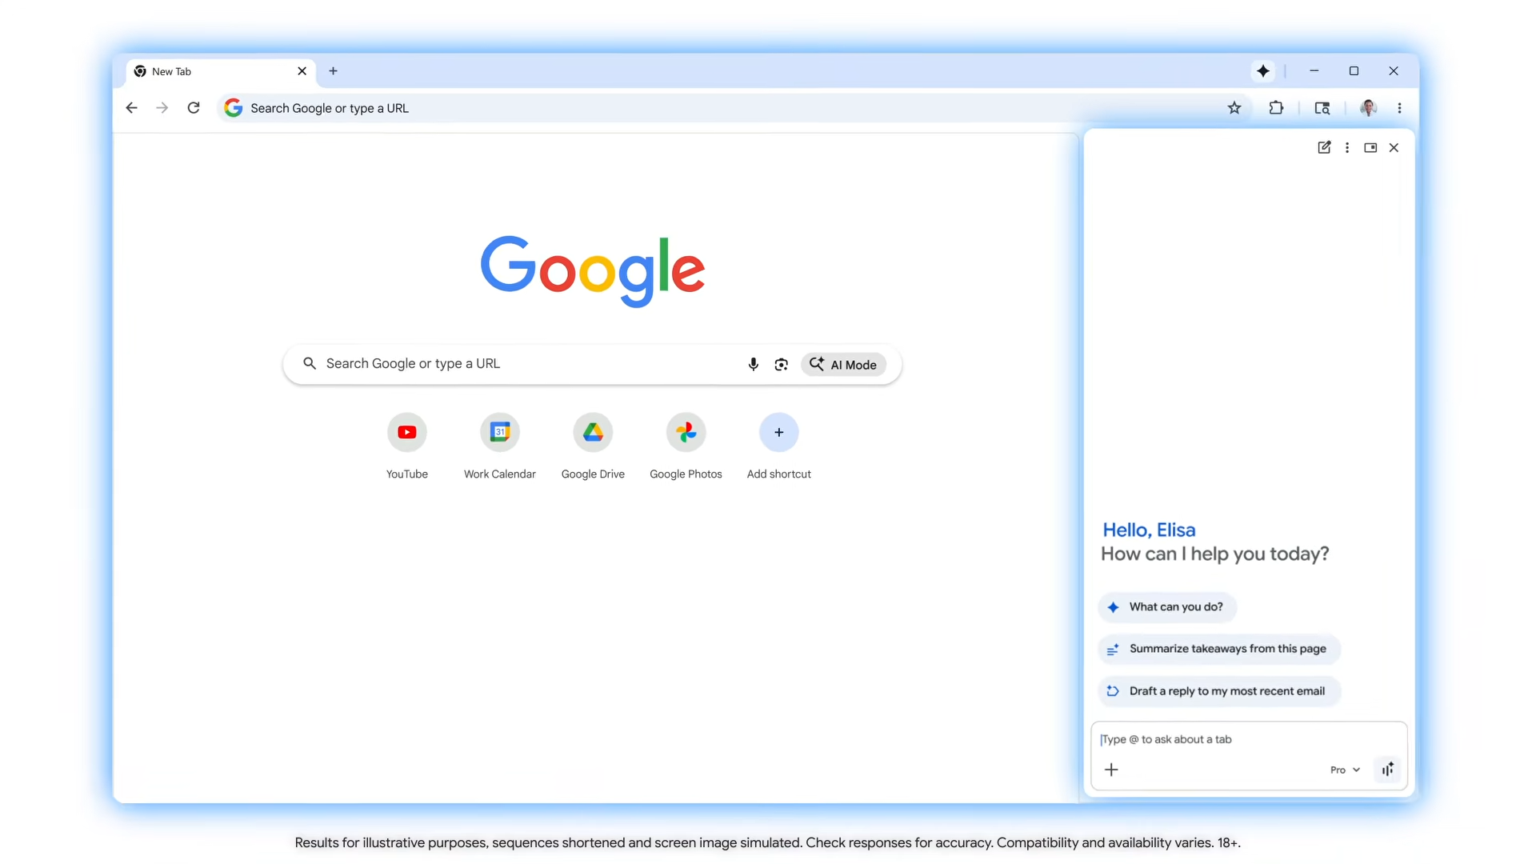This screenshot has width=1536, height=864.
Task: Start voice search with microphone icon
Action: pos(753,364)
